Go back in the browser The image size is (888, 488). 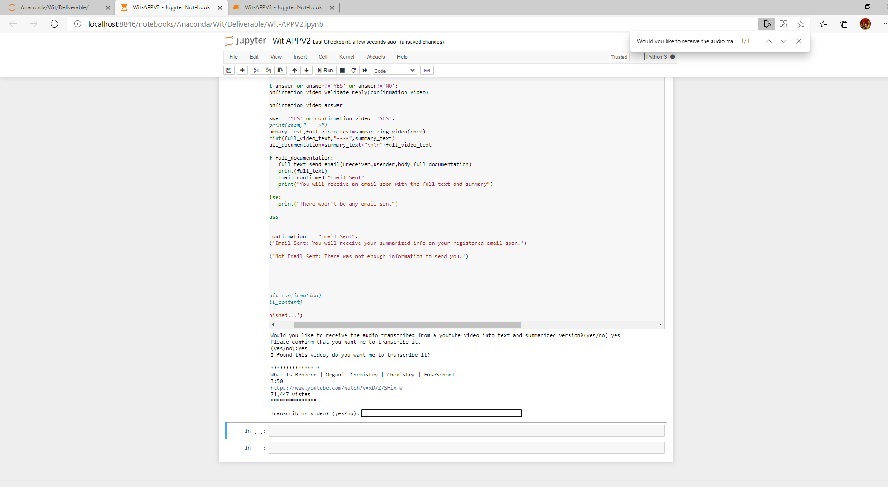pos(13,24)
